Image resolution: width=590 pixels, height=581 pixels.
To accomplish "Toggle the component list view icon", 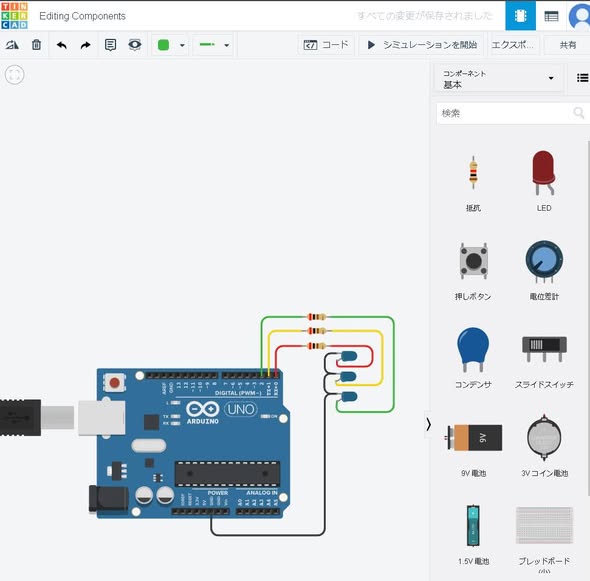I will (x=582, y=78).
